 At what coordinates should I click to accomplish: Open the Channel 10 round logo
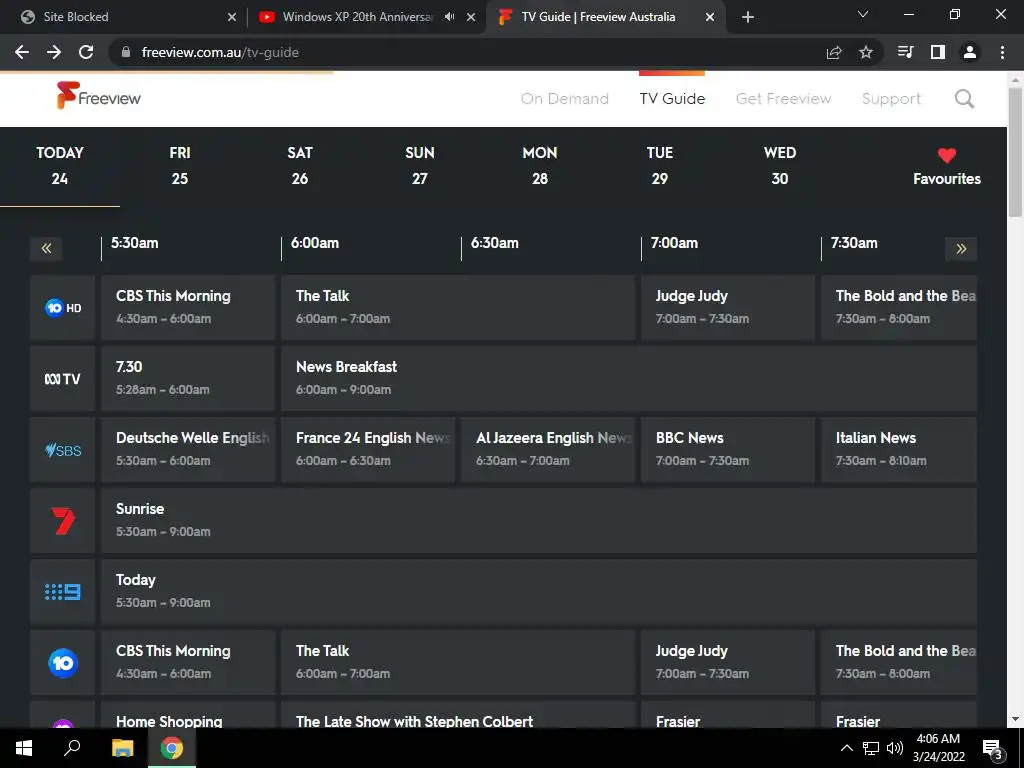63,663
